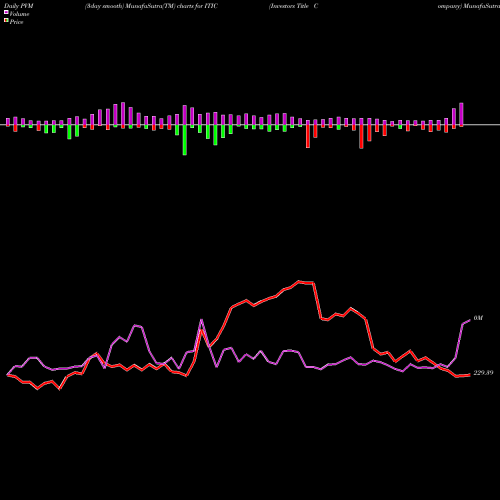Click the 'charts for ITIC' header text
Image resolution: width=500 pixels, height=500 pixels.
[197, 6]
